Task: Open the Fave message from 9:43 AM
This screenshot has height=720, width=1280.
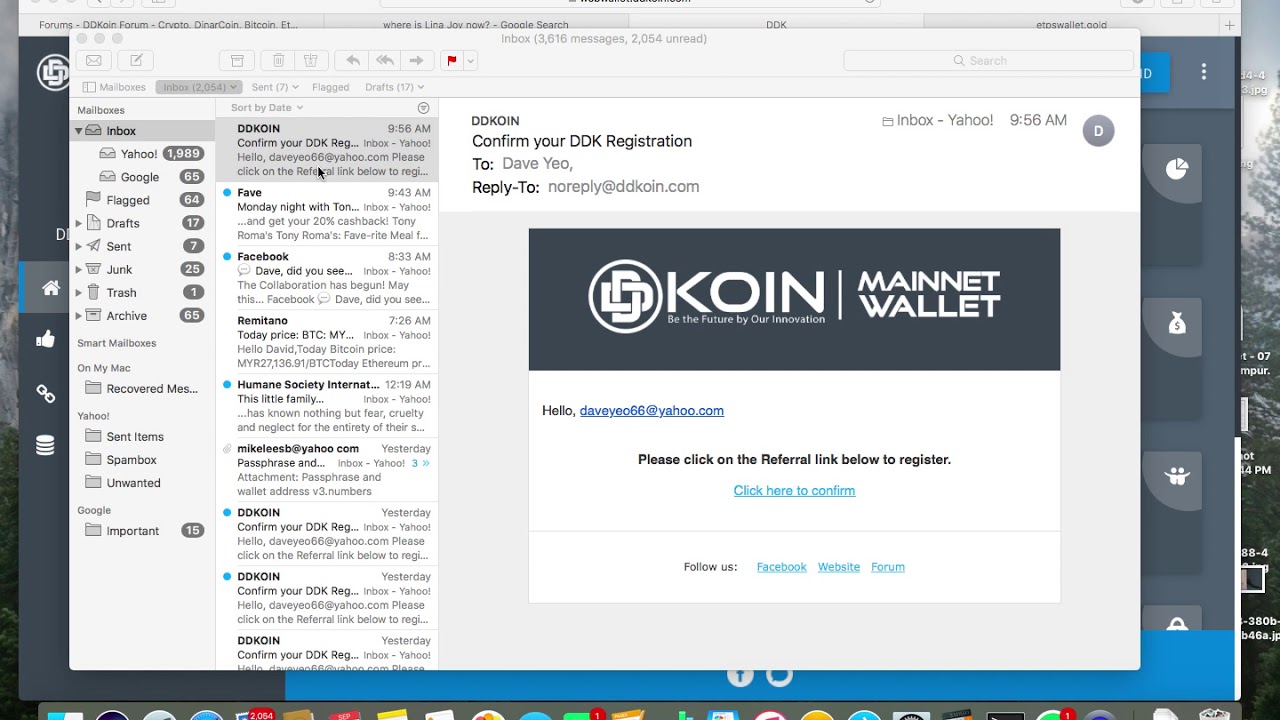Action: point(327,214)
